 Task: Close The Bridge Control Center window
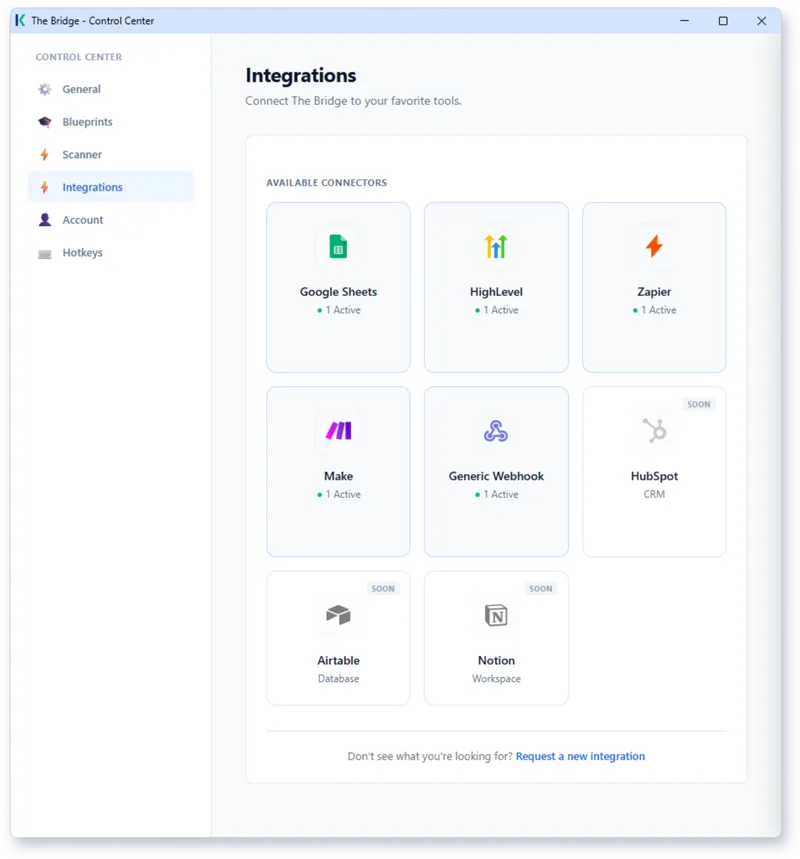pyautogui.click(x=762, y=21)
